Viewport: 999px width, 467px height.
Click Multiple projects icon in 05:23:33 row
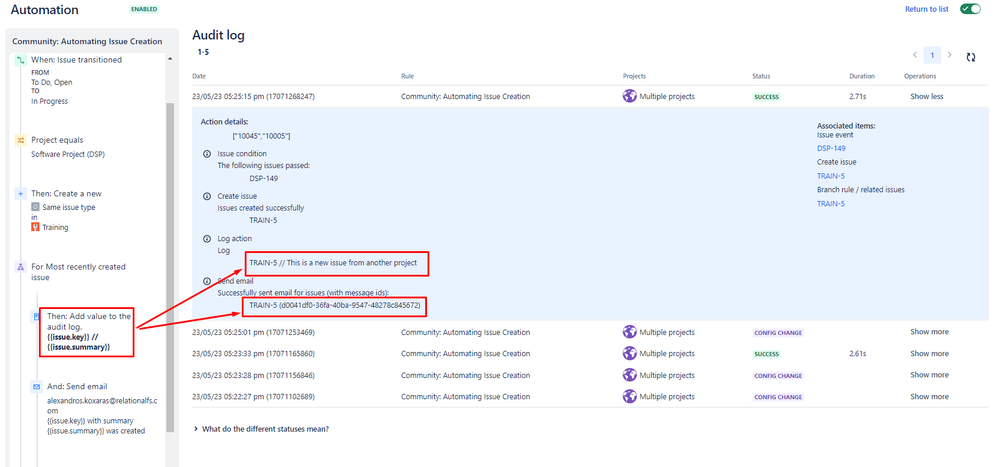click(629, 353)
